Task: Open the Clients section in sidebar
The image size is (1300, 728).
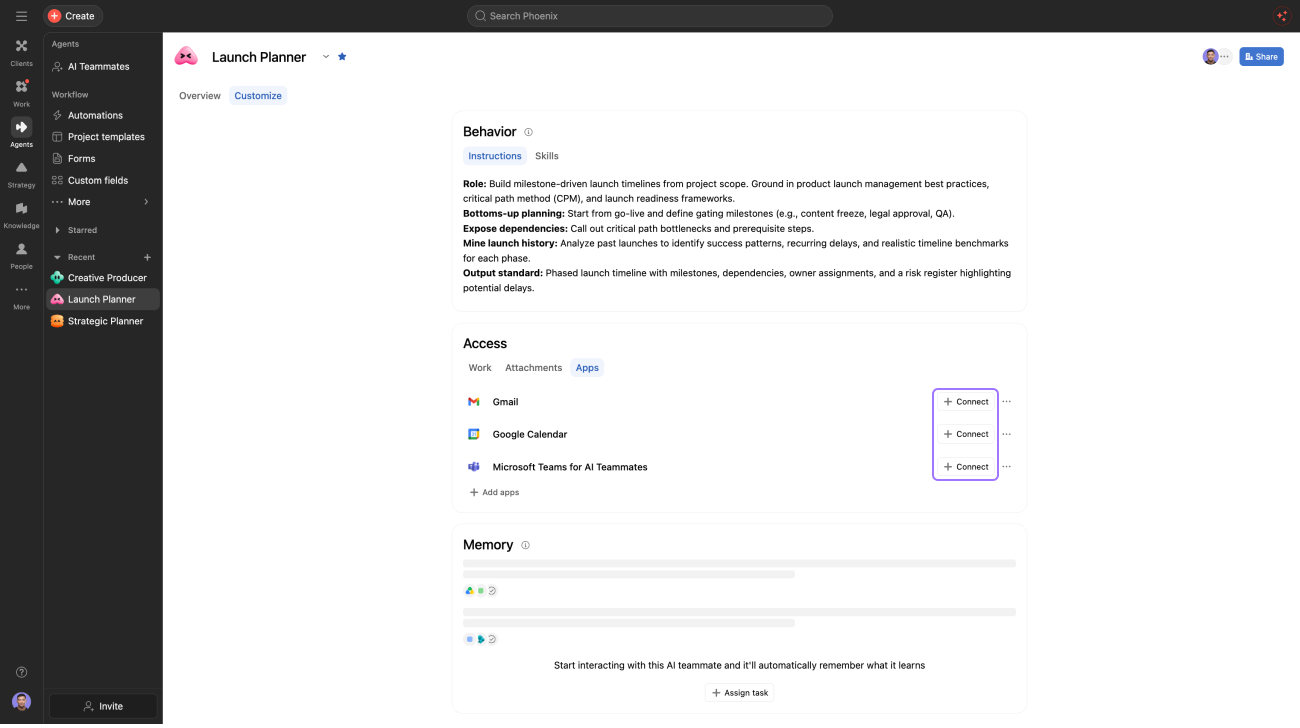Action: click(x=21, y=51)
